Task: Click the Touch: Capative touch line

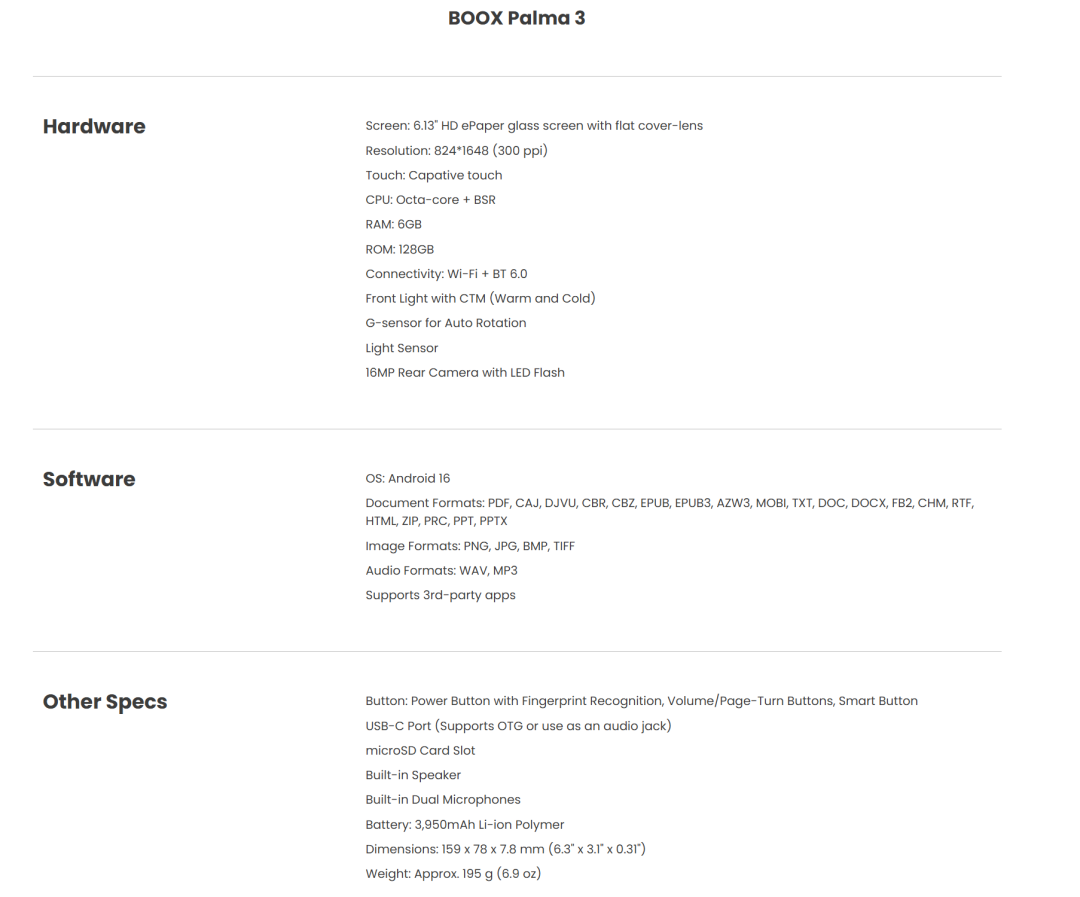Action: [x=433, y=175]
